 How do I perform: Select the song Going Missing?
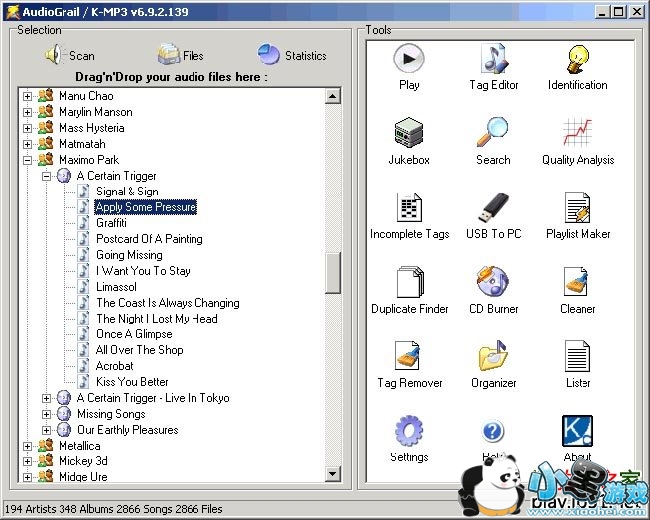tap(129, 255)
